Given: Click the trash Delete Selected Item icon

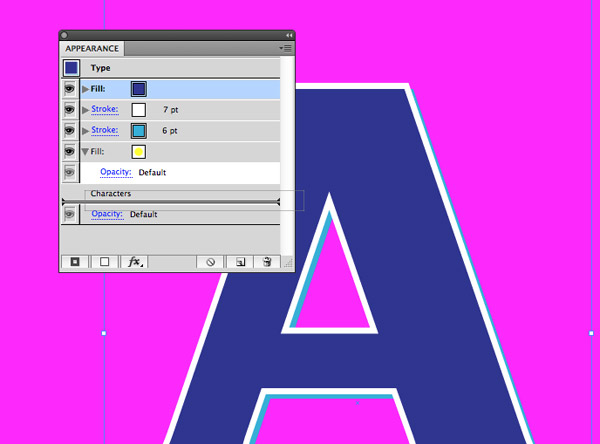Looking at the screenshot, I should (267, 262).
